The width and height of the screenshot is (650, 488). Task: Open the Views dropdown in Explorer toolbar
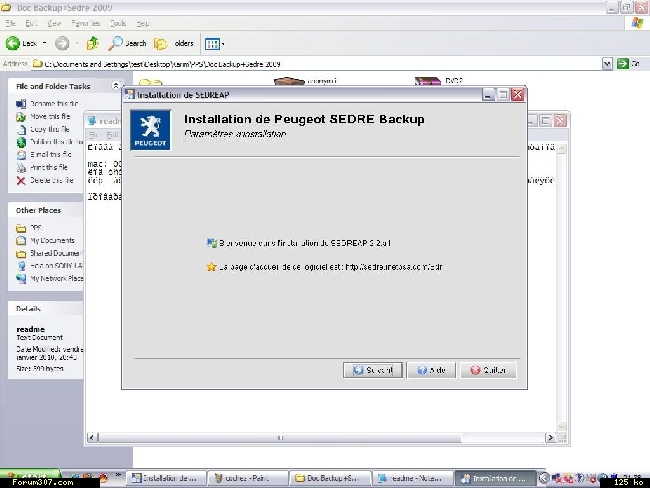[x=214, y=43]
